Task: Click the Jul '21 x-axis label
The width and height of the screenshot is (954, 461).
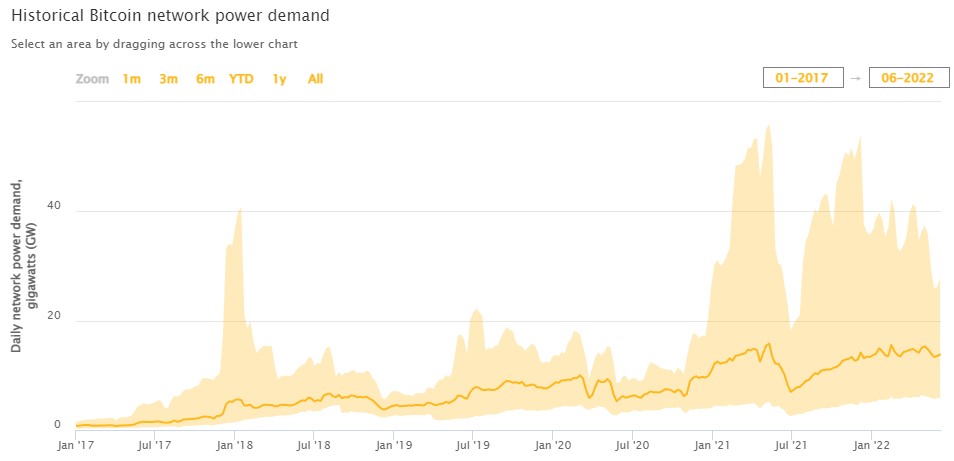Action: click(791, 444)
